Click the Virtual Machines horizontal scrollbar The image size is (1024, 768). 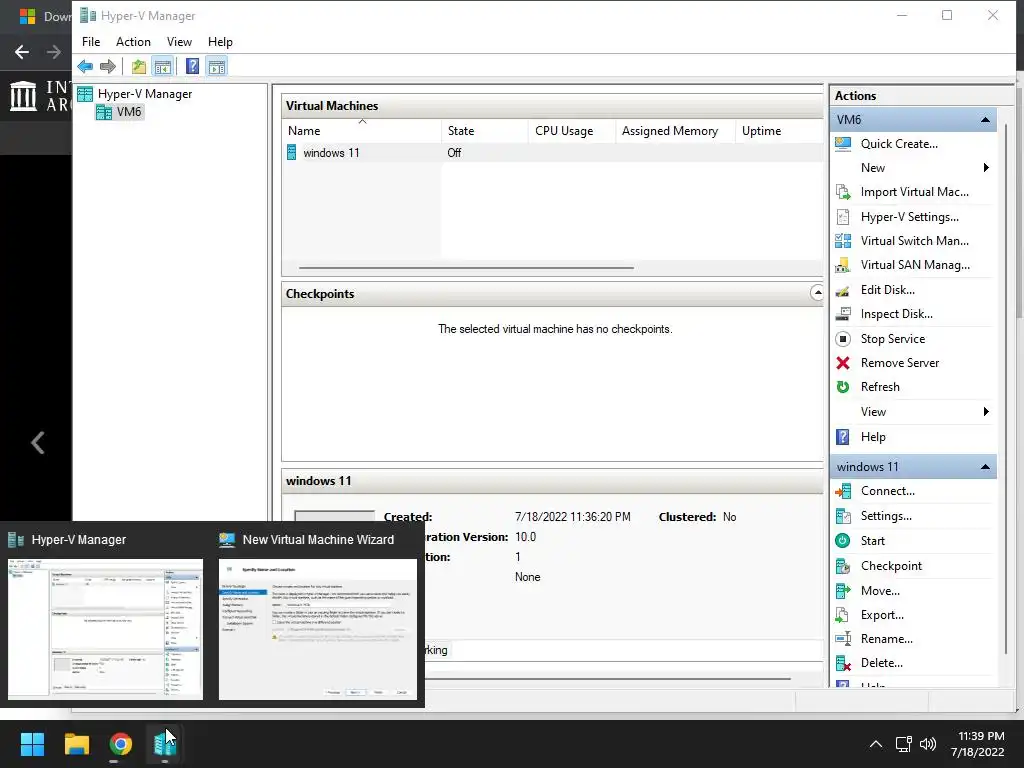pos(466,268)
